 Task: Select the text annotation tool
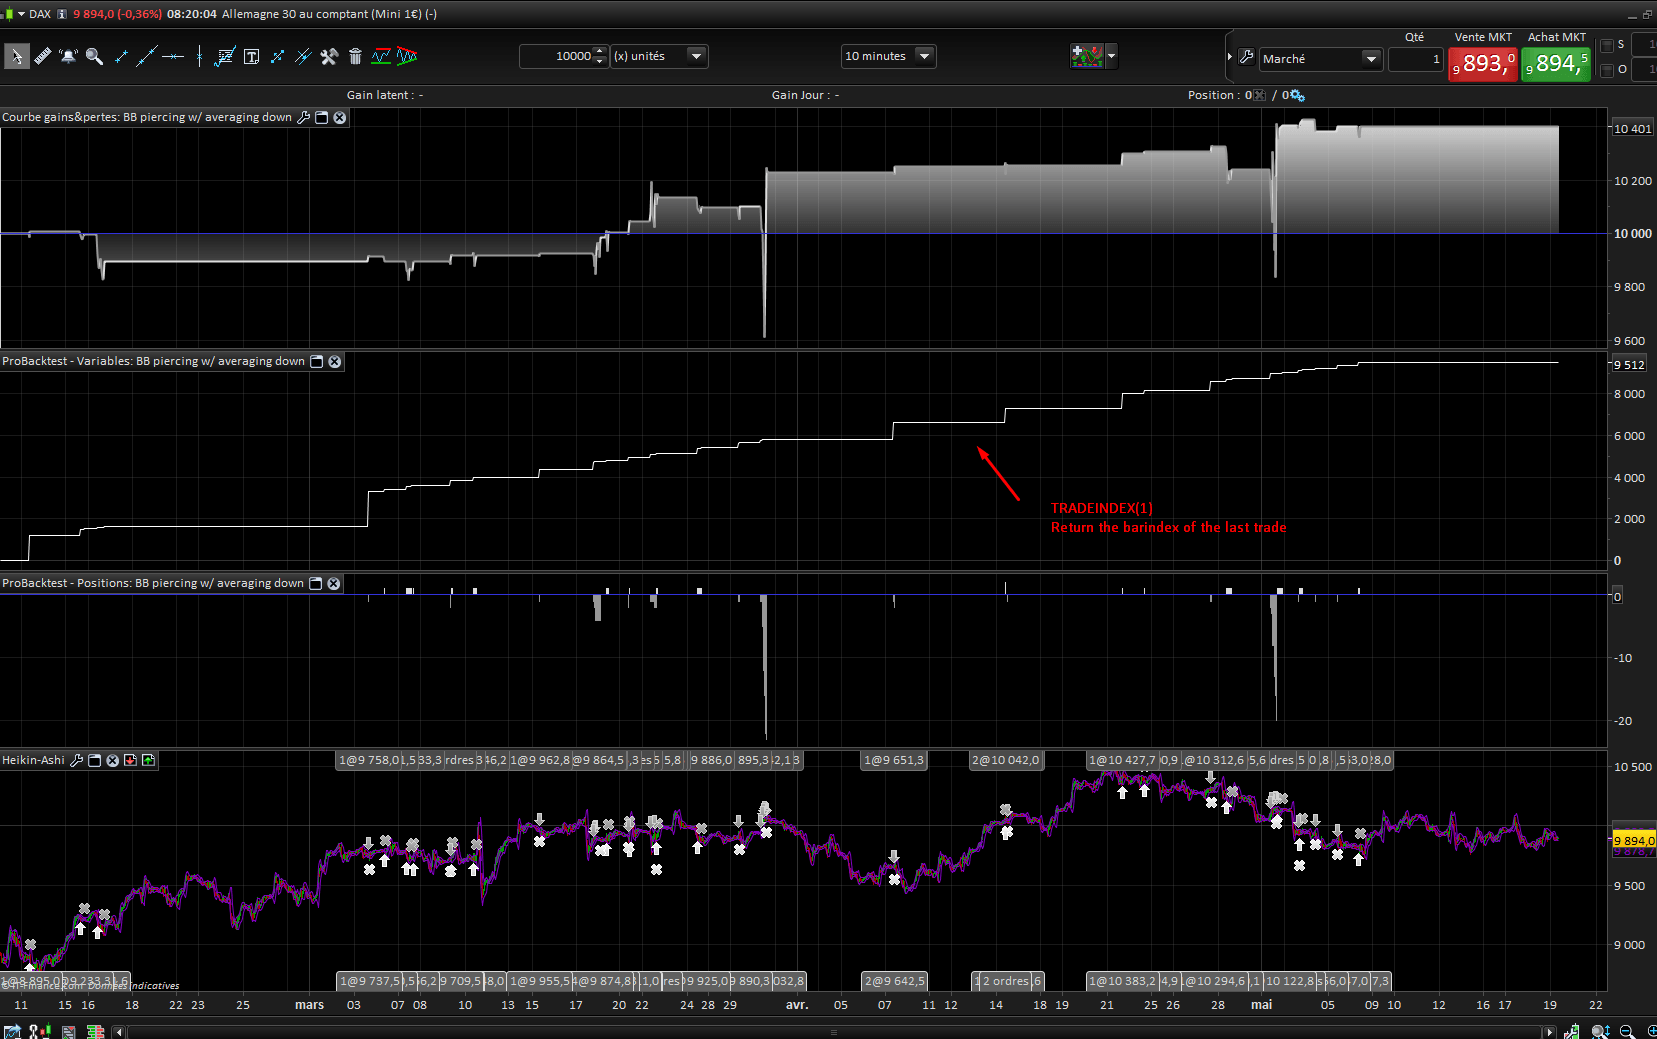point(251,56)
